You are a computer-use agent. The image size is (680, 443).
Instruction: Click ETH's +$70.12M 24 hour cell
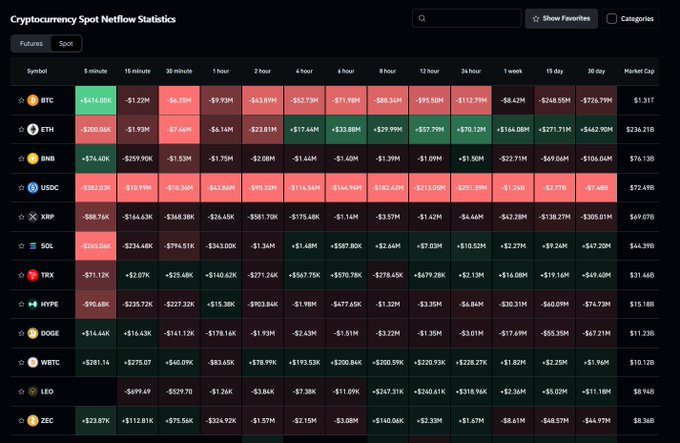click(471, 129)
